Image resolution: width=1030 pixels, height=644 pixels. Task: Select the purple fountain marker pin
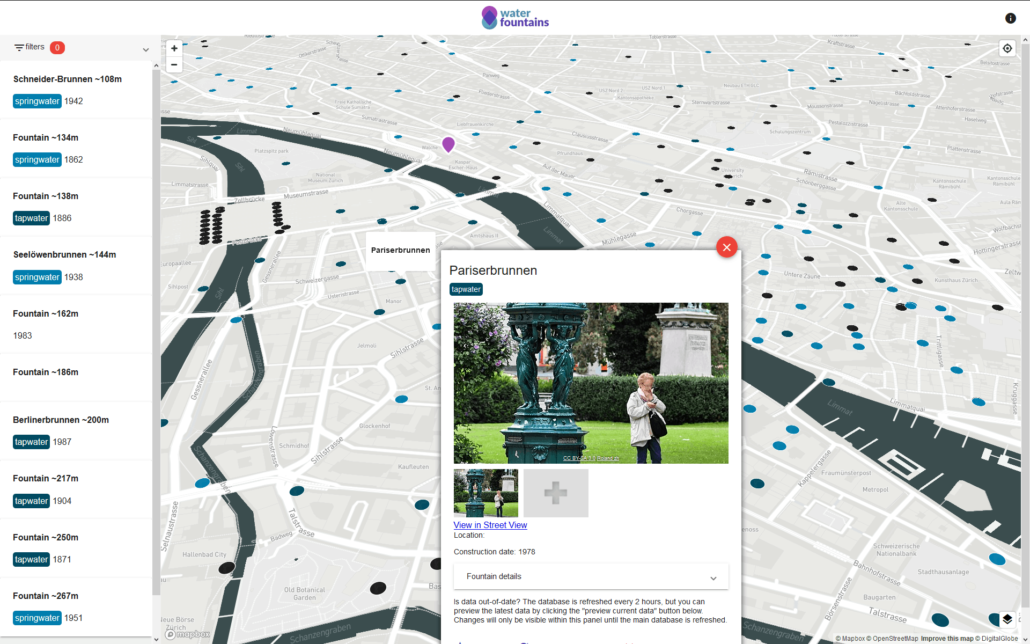pyautogui.click(x=448, y=144)
